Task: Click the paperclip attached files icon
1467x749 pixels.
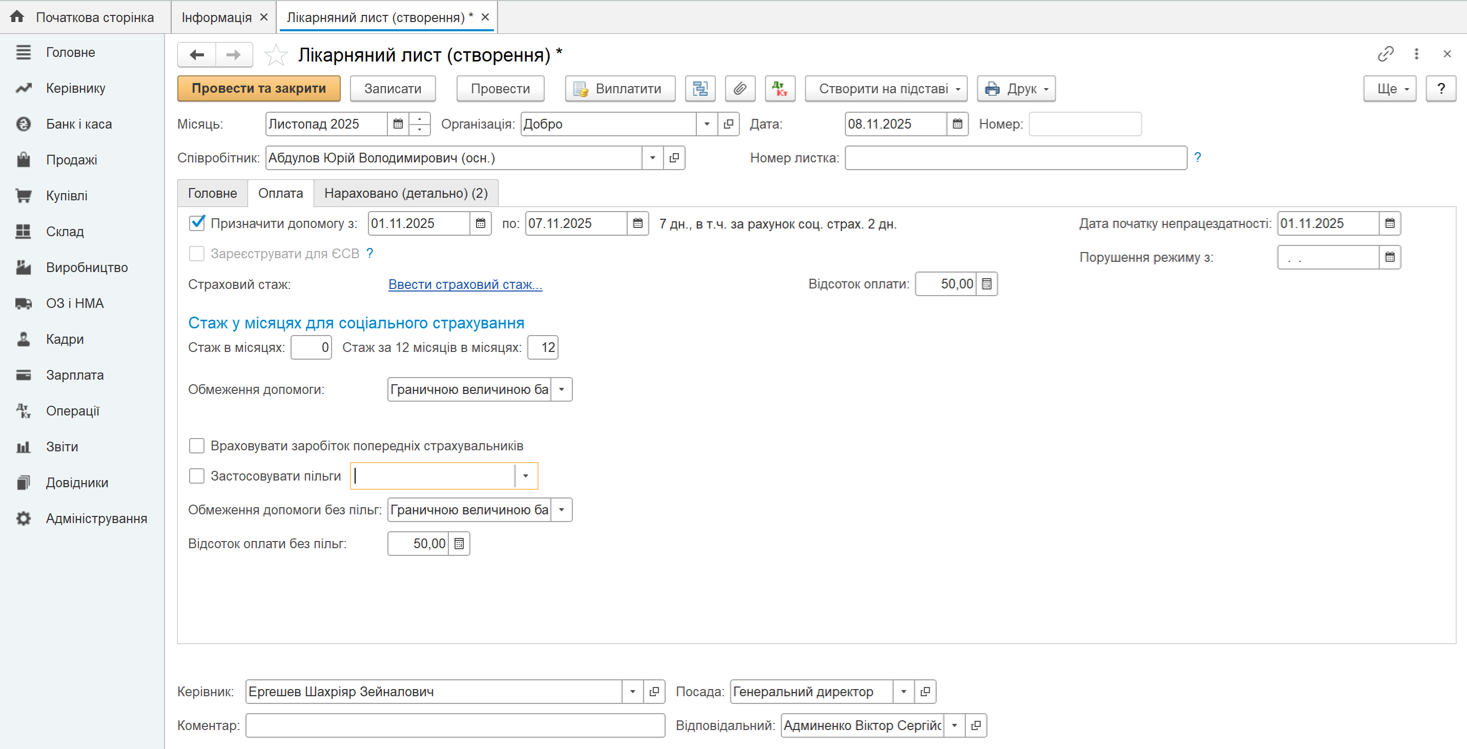Action: point(740,89)
